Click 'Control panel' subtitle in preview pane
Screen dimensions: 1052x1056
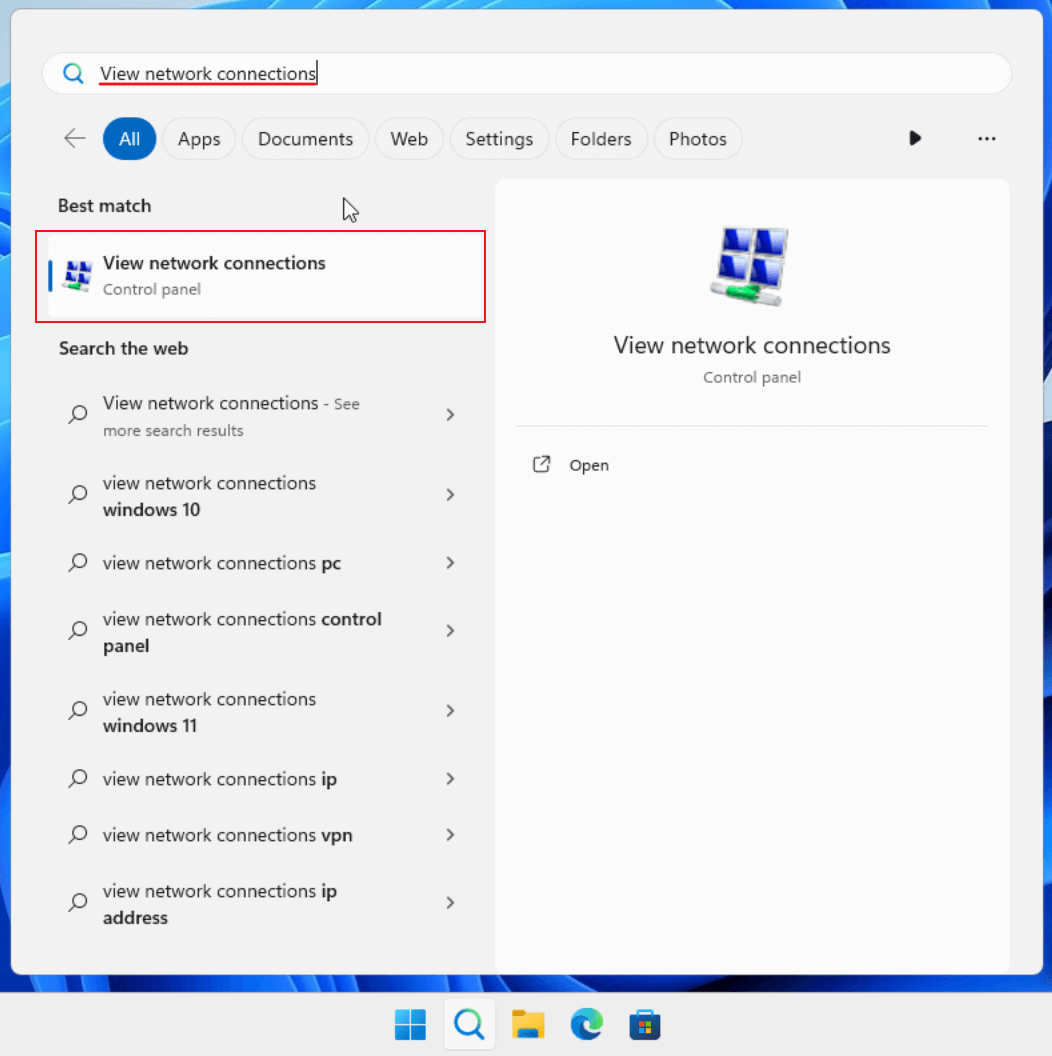(x=752, y=377)
